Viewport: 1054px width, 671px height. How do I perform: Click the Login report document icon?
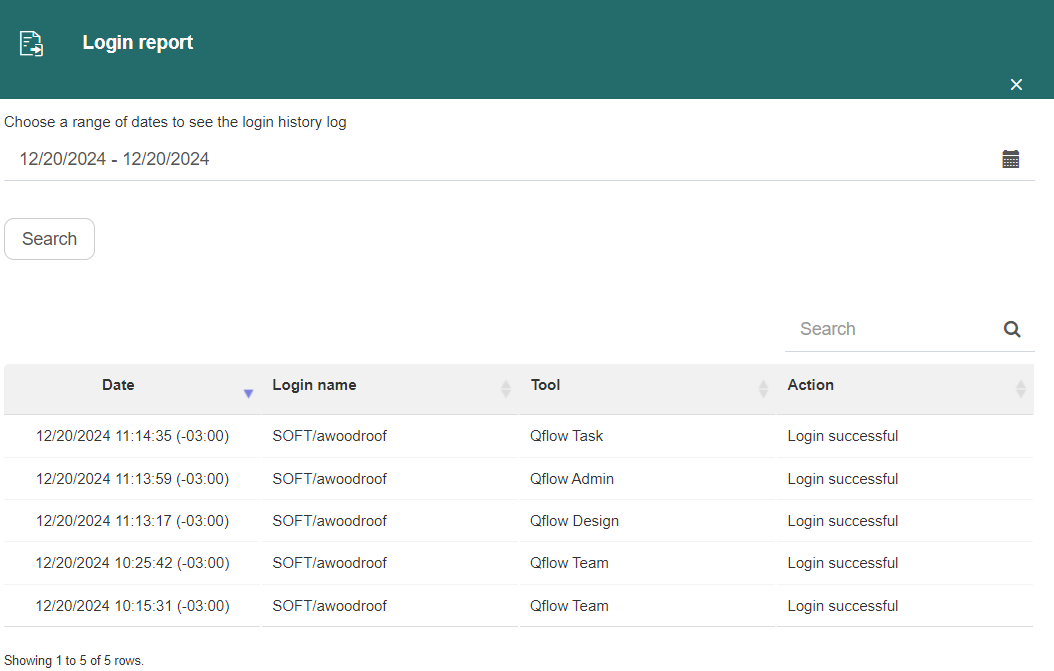pyautogui.click(x=31, y=44)
